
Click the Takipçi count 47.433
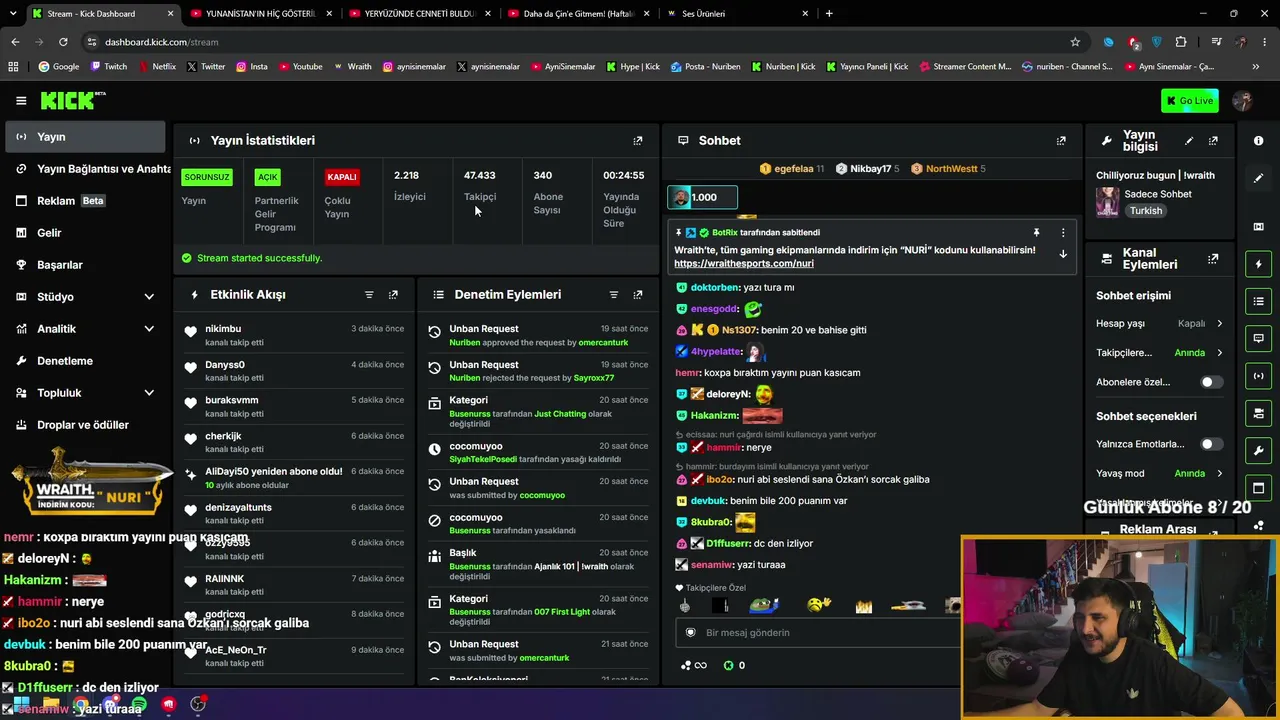coord(480,176)
